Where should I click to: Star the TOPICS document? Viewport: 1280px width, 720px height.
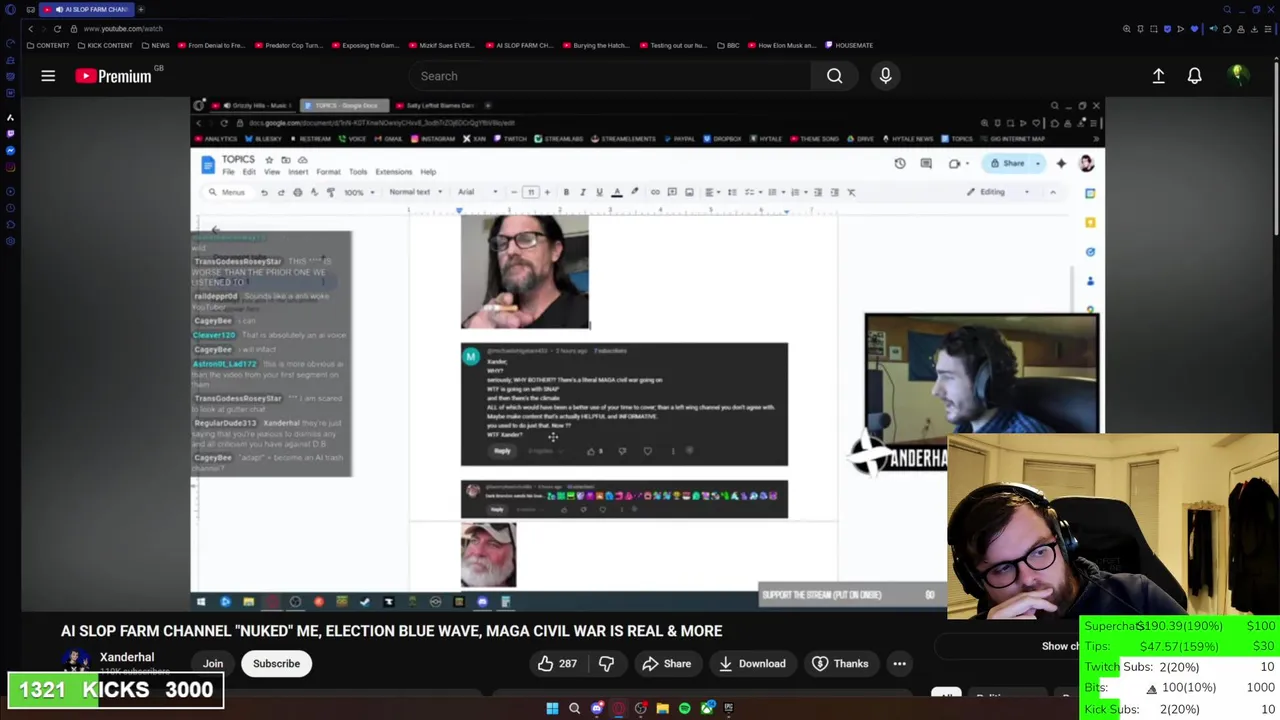click(x=269, y=160)
